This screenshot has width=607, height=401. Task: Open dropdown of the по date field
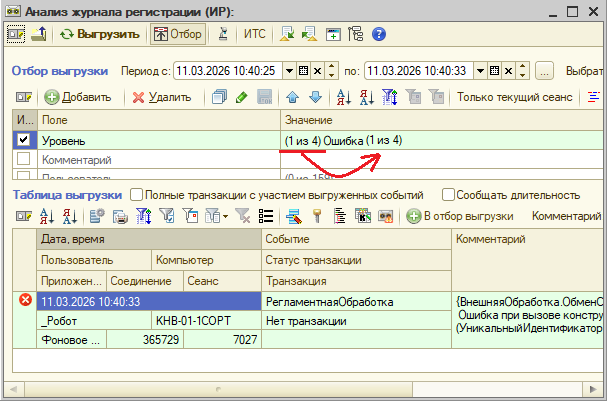tap(480, 71)
